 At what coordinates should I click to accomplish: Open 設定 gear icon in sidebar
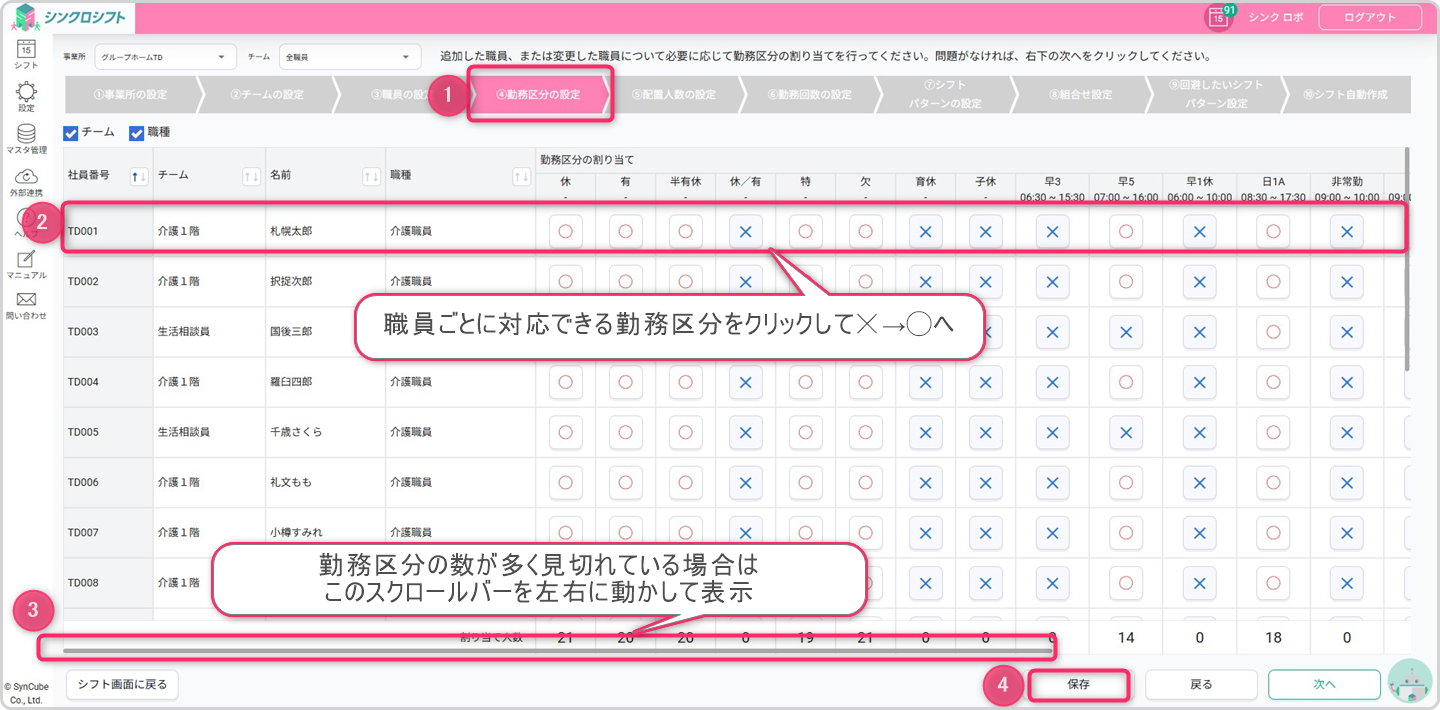(x=27, y=92)
